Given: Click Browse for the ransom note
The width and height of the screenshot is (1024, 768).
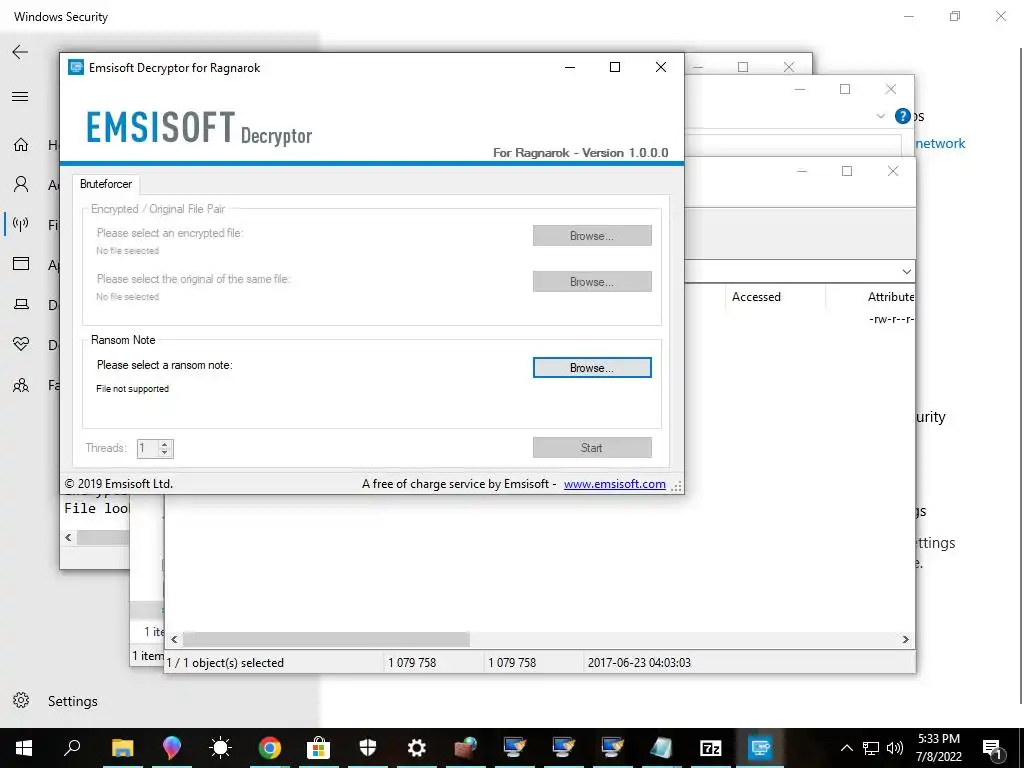Looking at the screenshot, I should 592,368.
